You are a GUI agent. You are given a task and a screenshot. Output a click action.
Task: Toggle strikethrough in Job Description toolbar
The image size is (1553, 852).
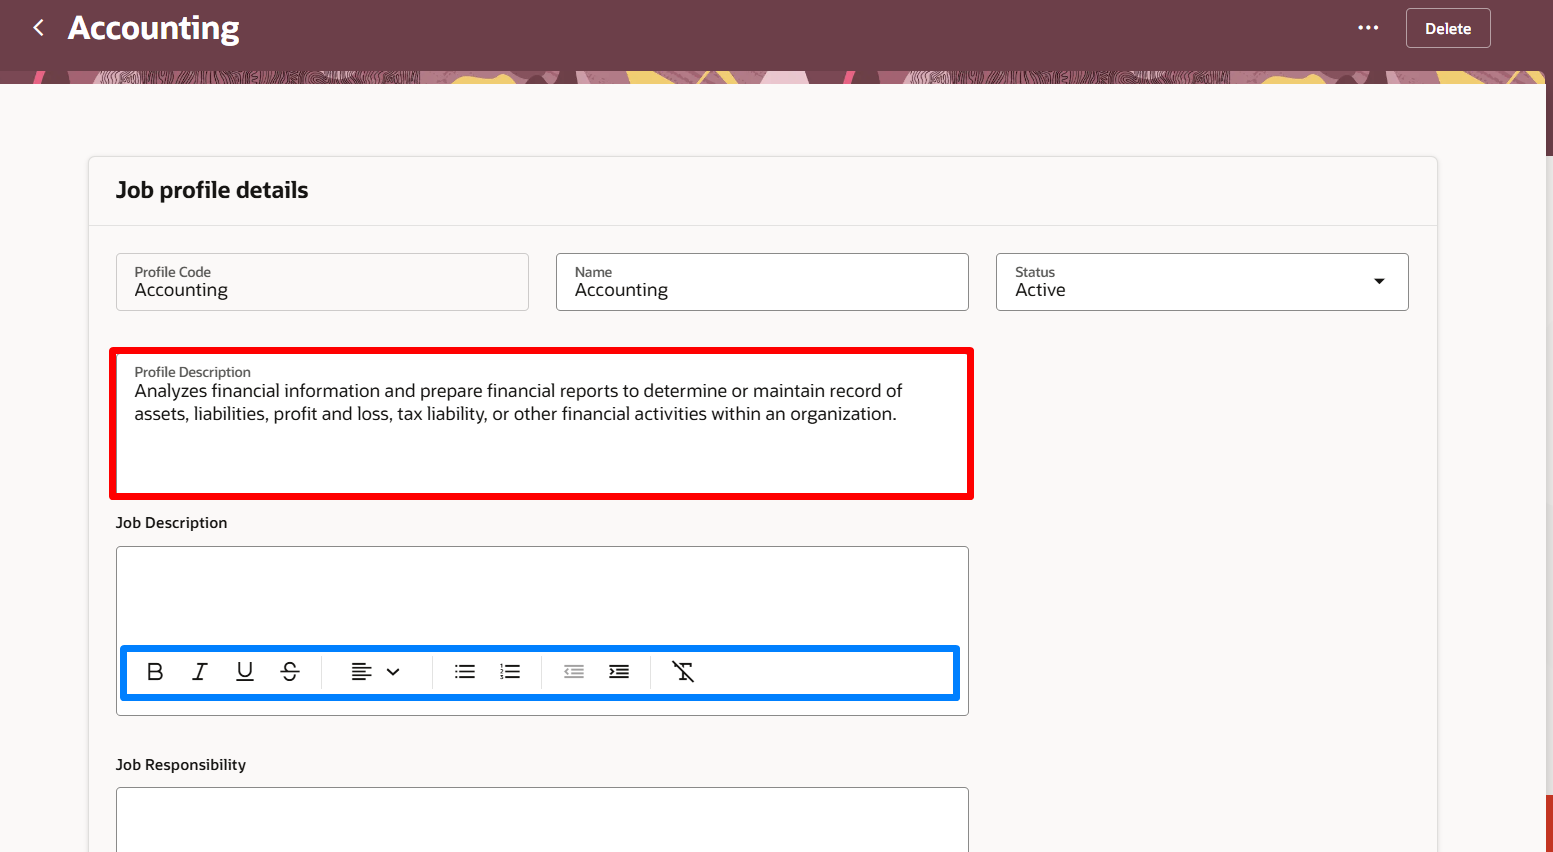(290, 672)
